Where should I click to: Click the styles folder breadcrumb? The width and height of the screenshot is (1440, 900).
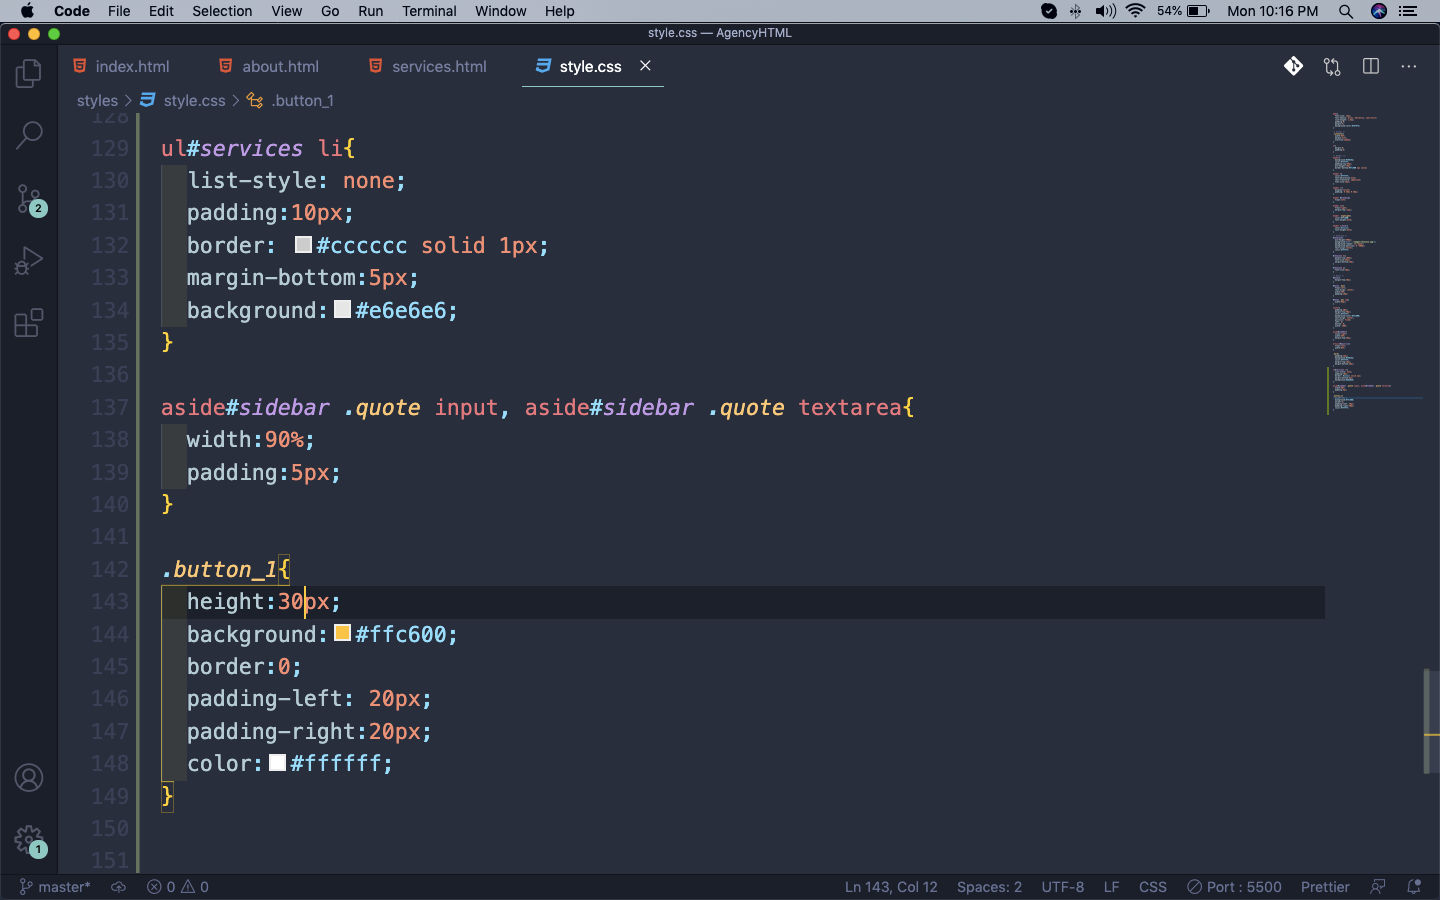click(x=97, y=101)
